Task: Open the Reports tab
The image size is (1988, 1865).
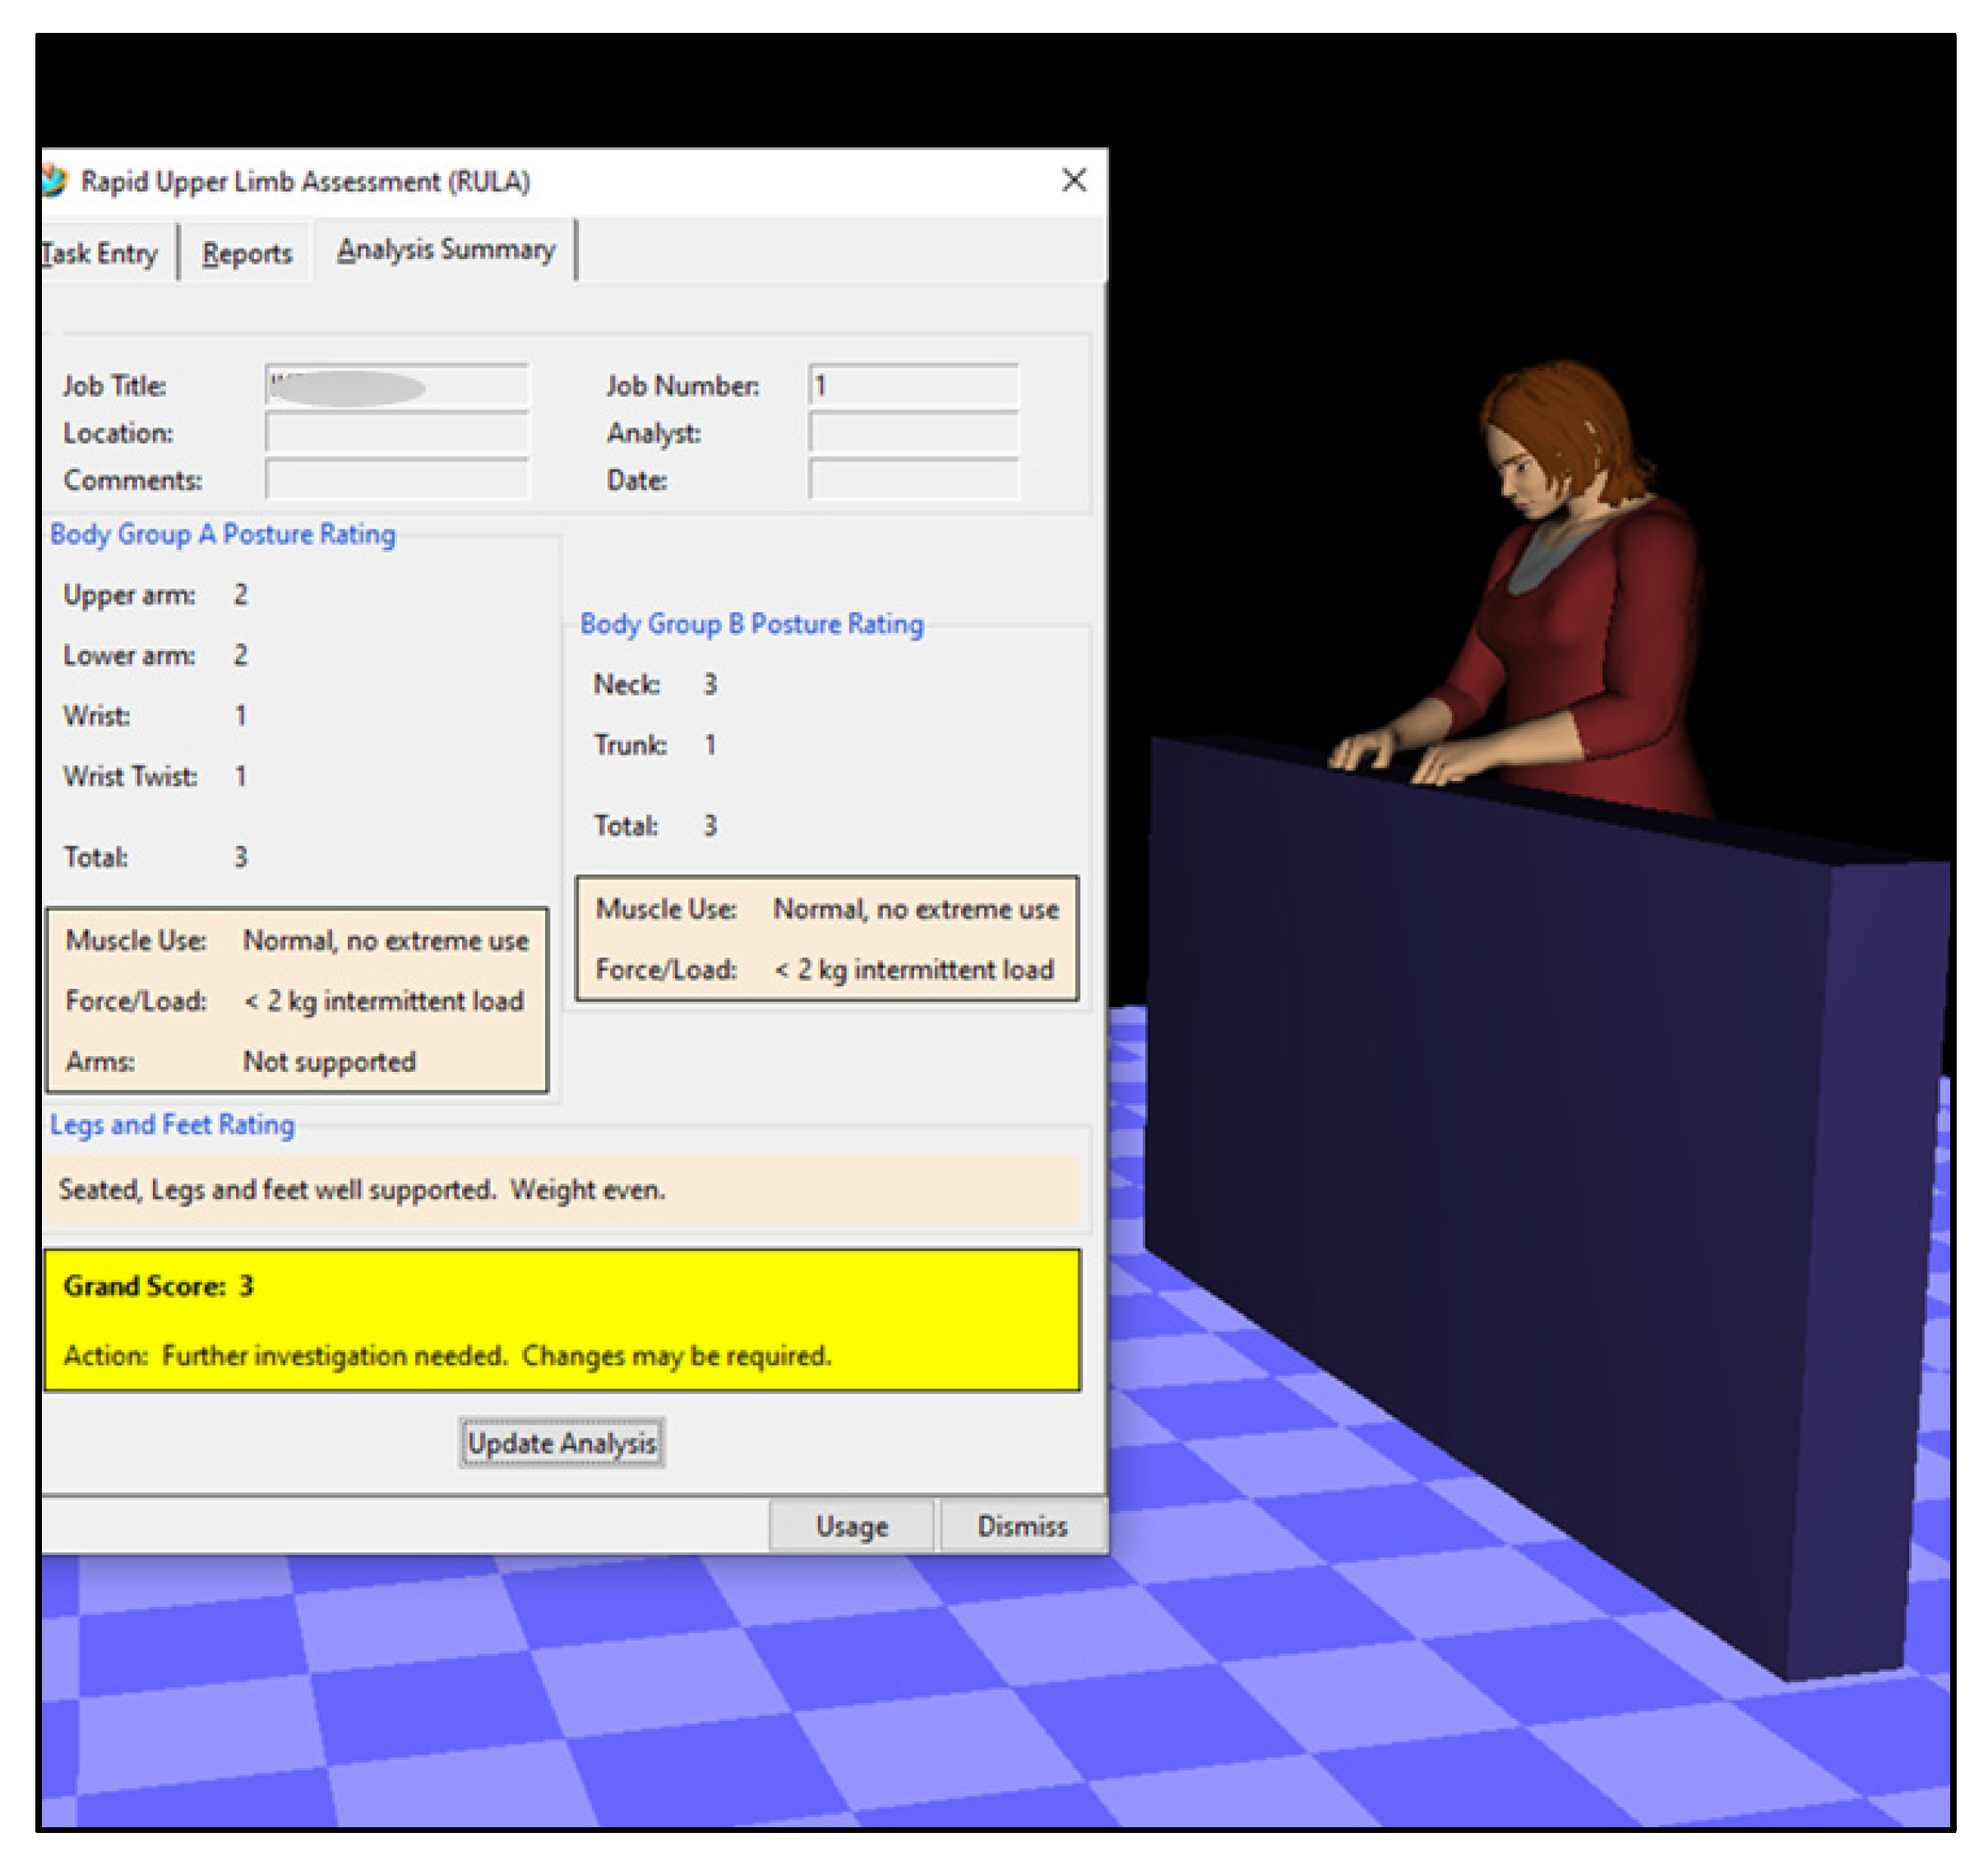Action: [x=246, y=254]
